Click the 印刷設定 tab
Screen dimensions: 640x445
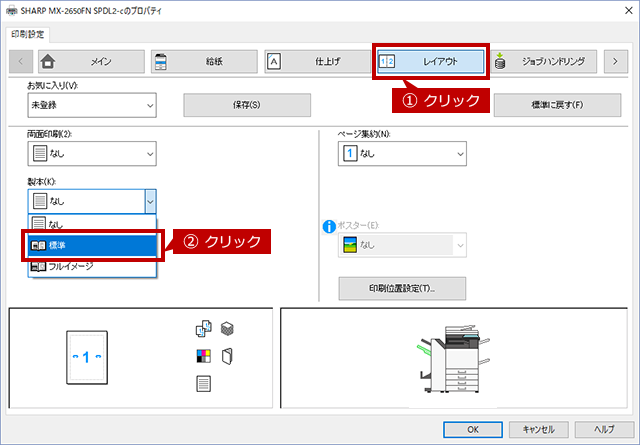[x=28, y=35]
